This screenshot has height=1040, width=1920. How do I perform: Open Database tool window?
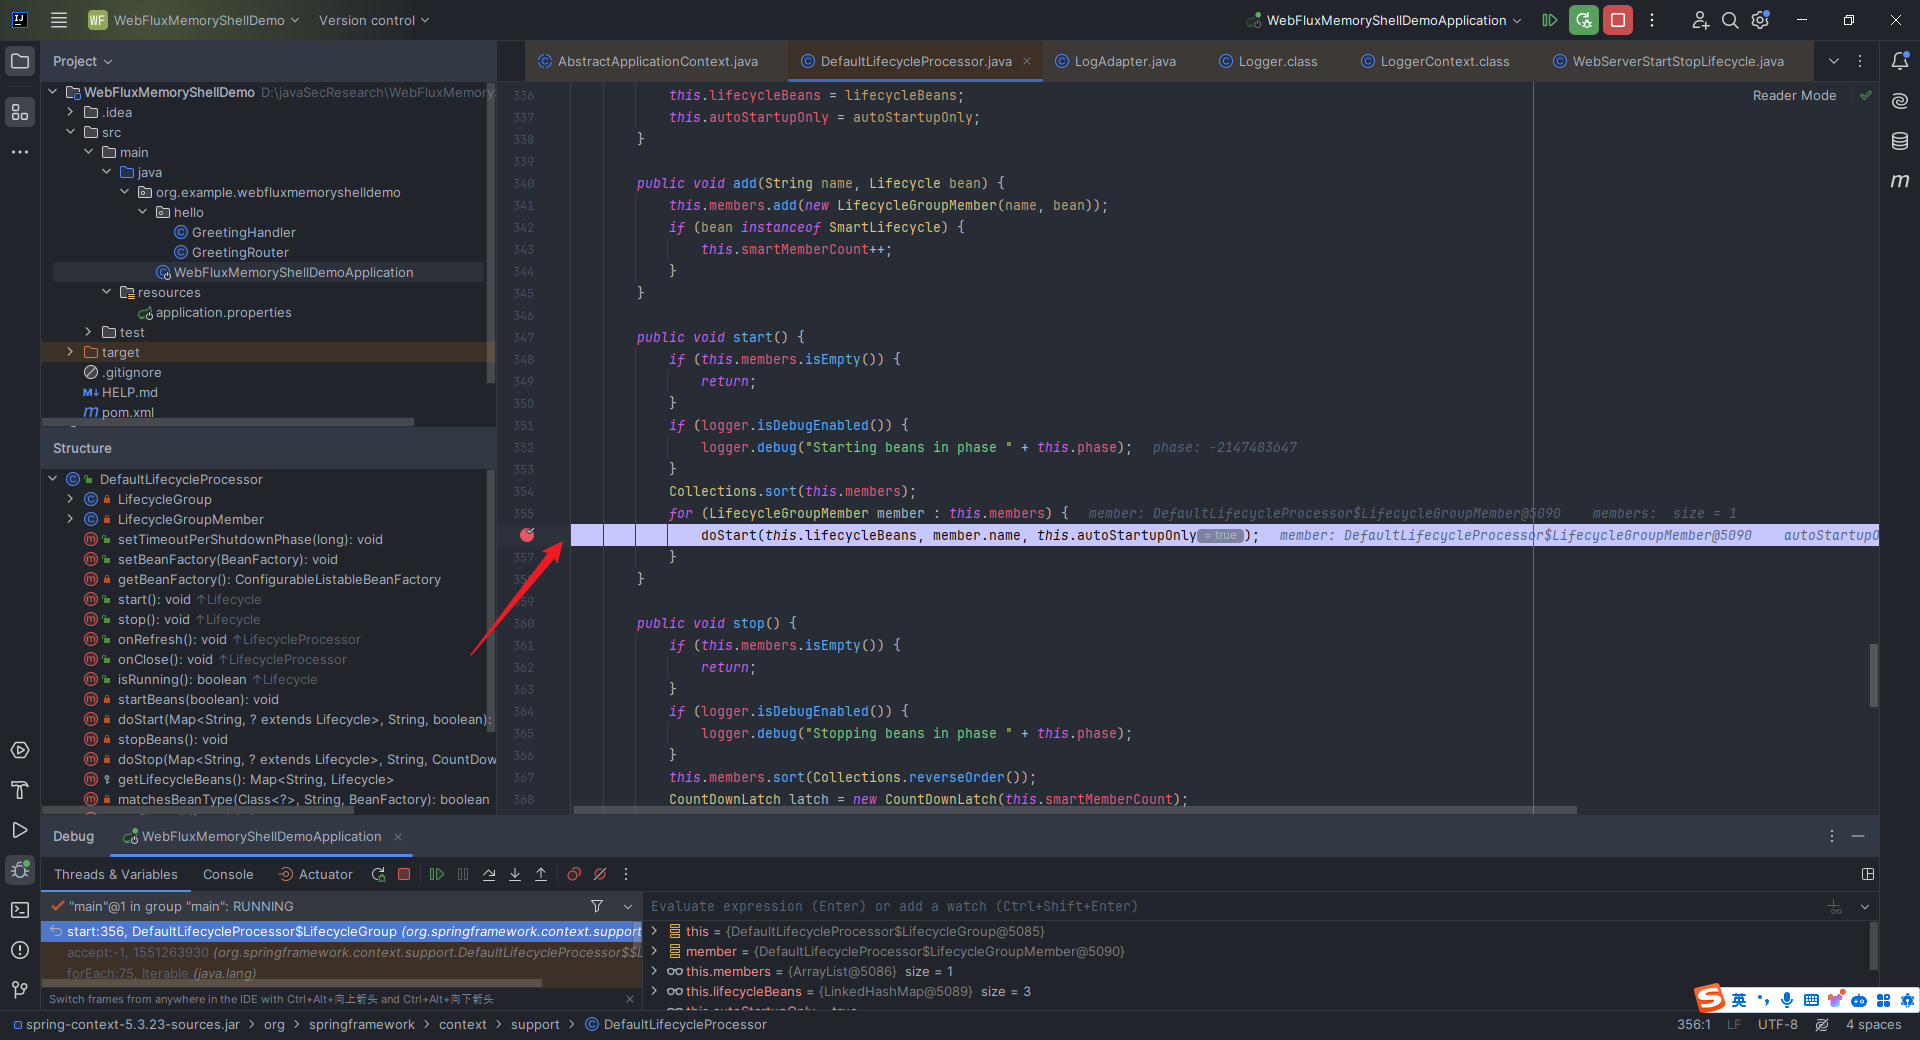pos(1900,141)
